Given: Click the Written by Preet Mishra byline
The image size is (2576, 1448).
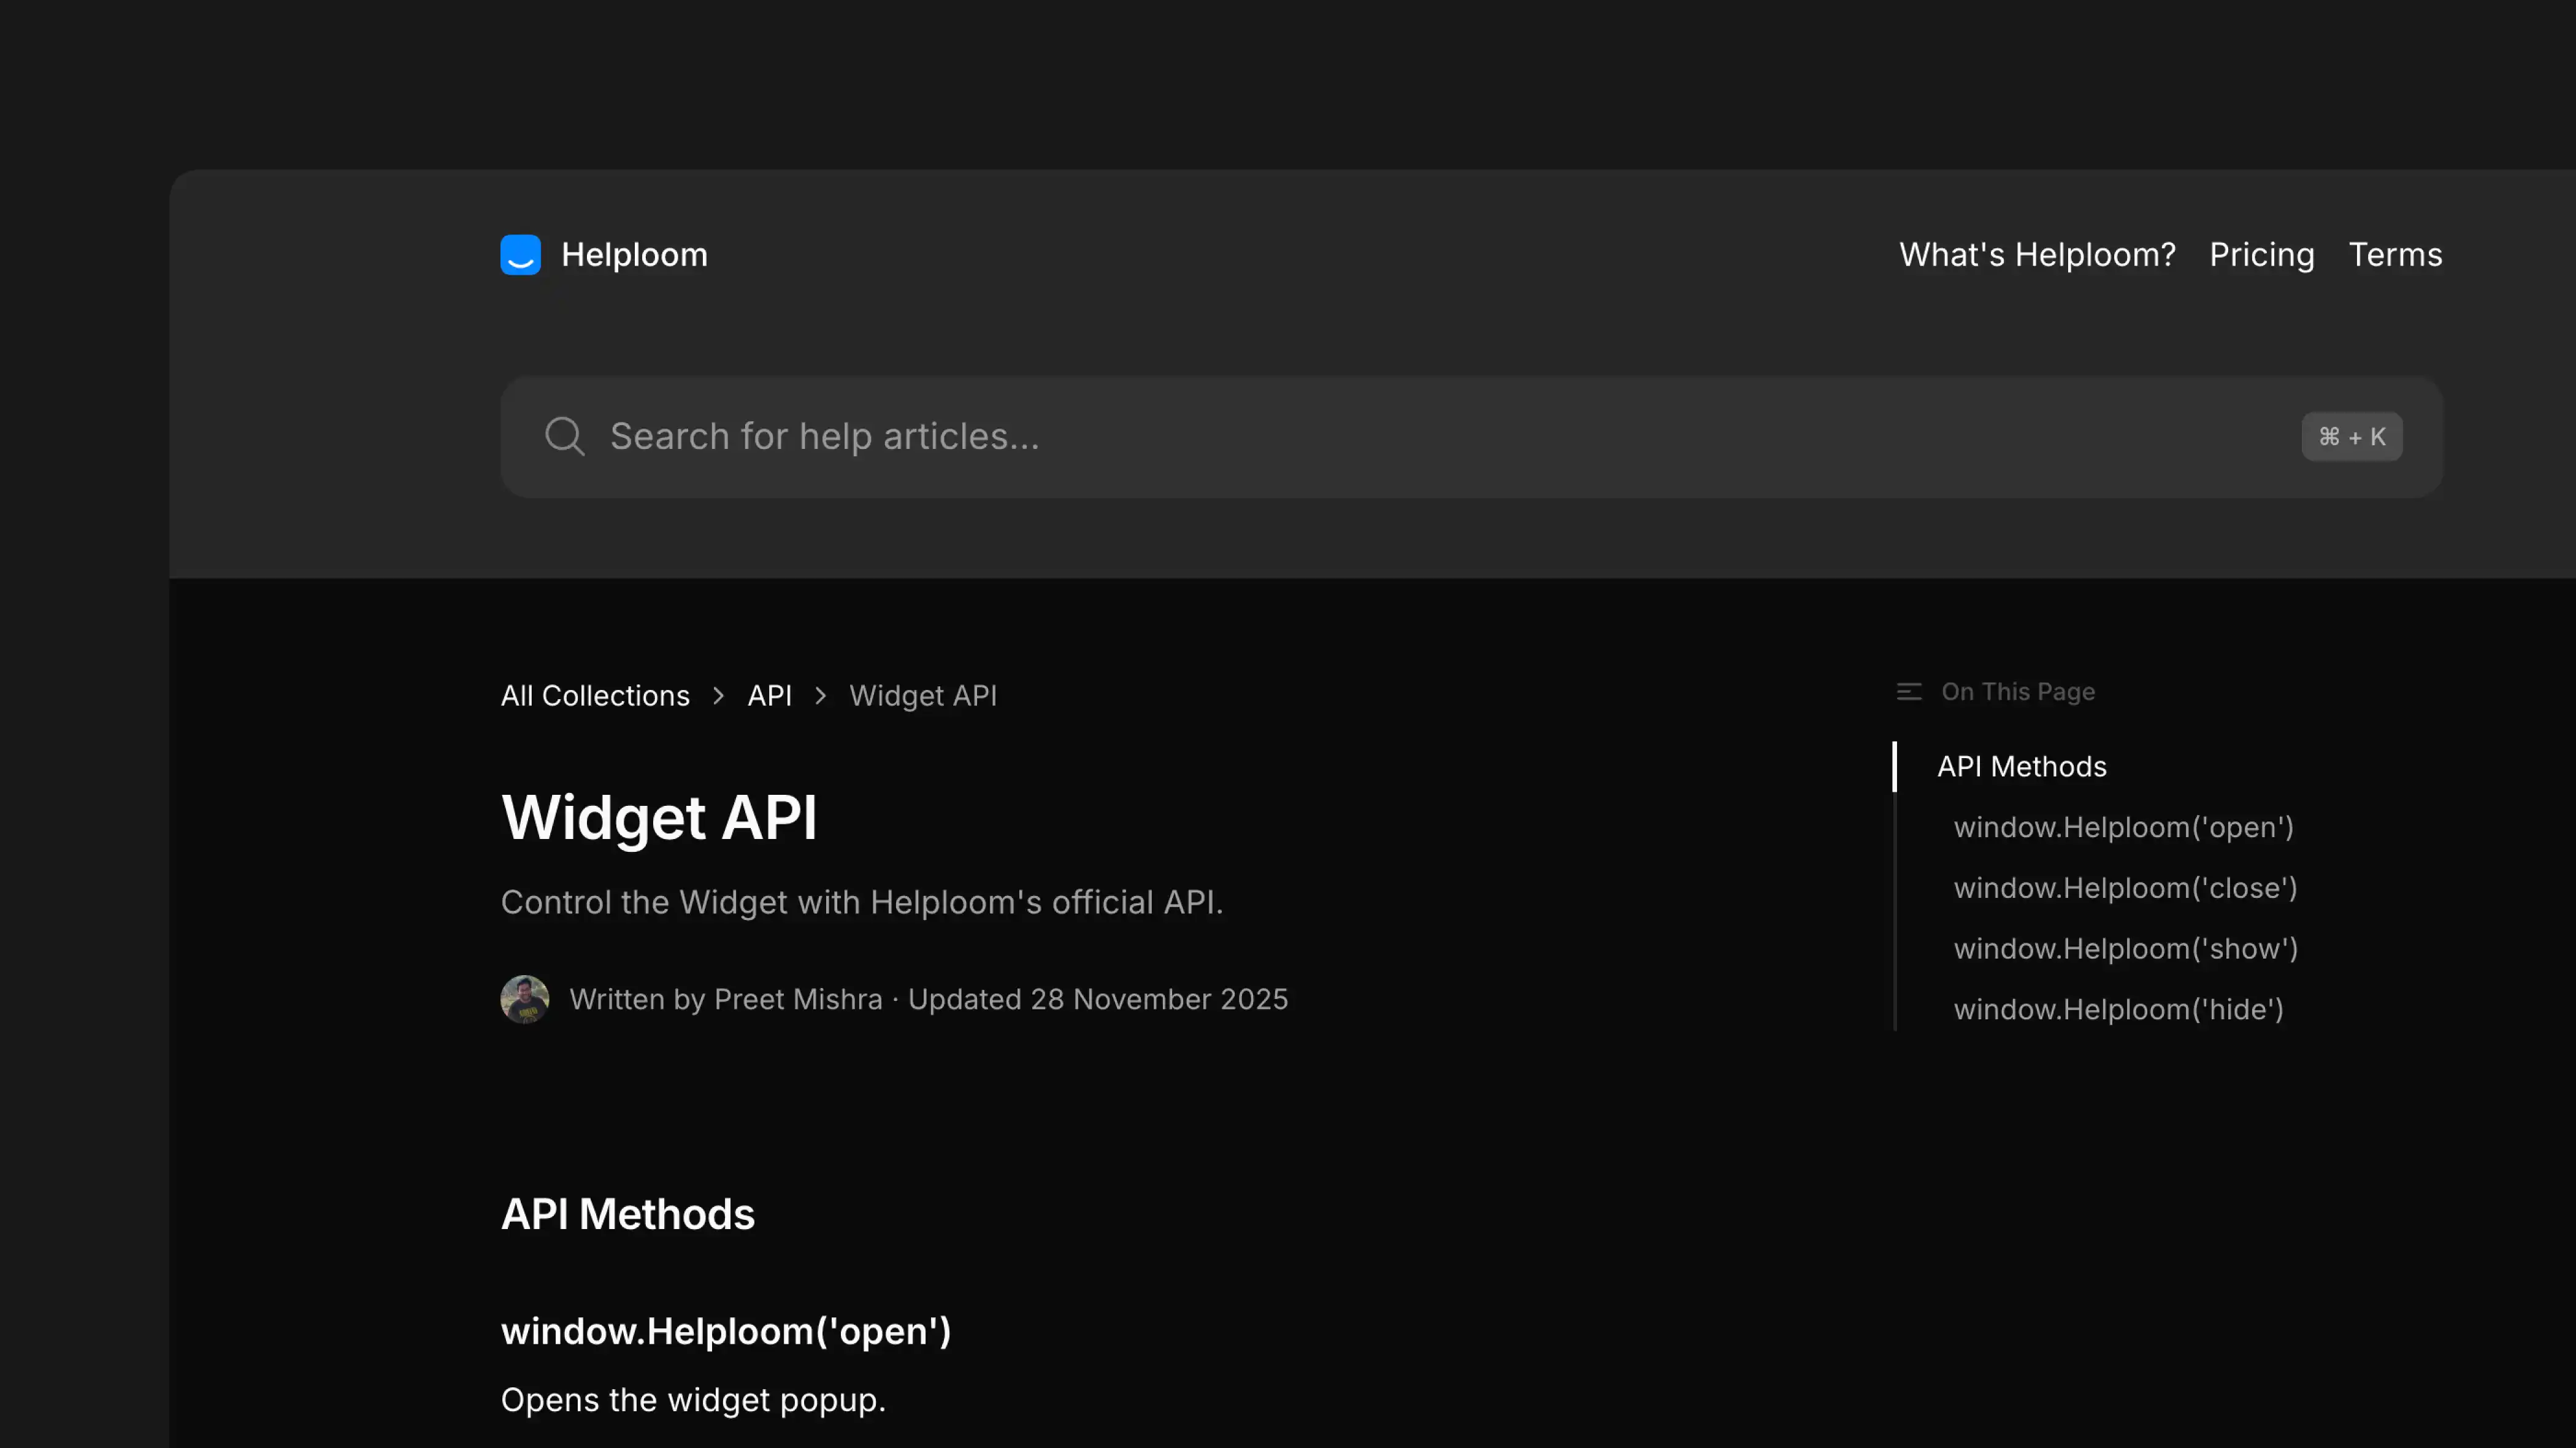Looking at the screenshot, I should pyautogui.click(x=726, y=998).
